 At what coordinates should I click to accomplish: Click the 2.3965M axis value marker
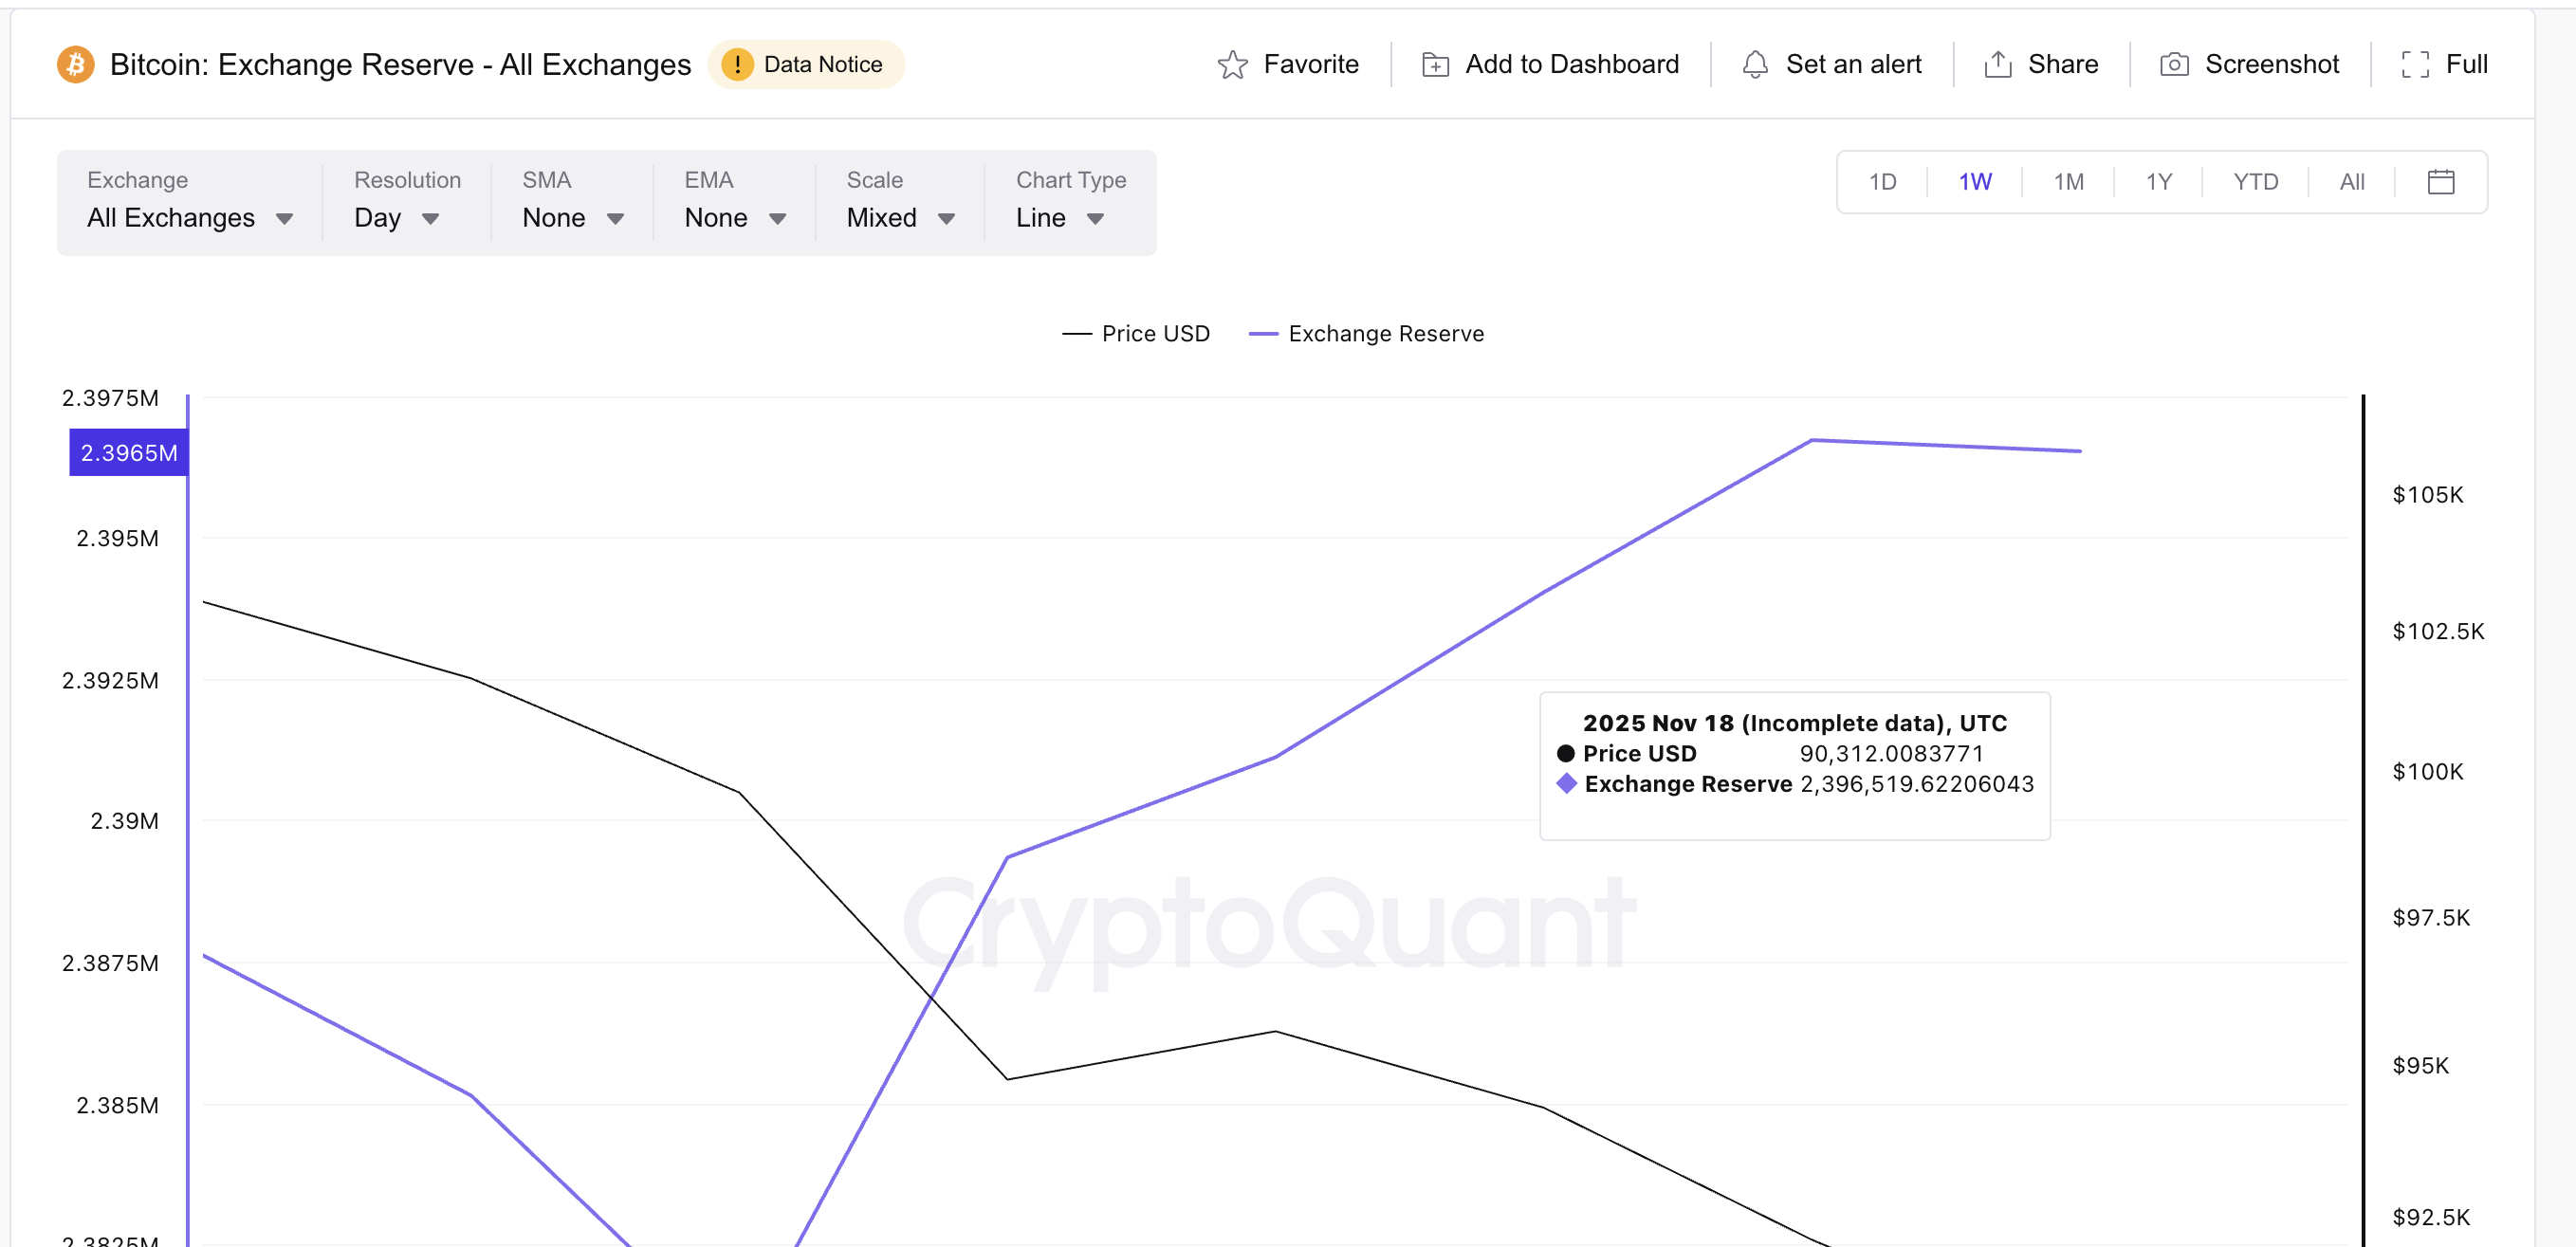click(x=128, y=453)
